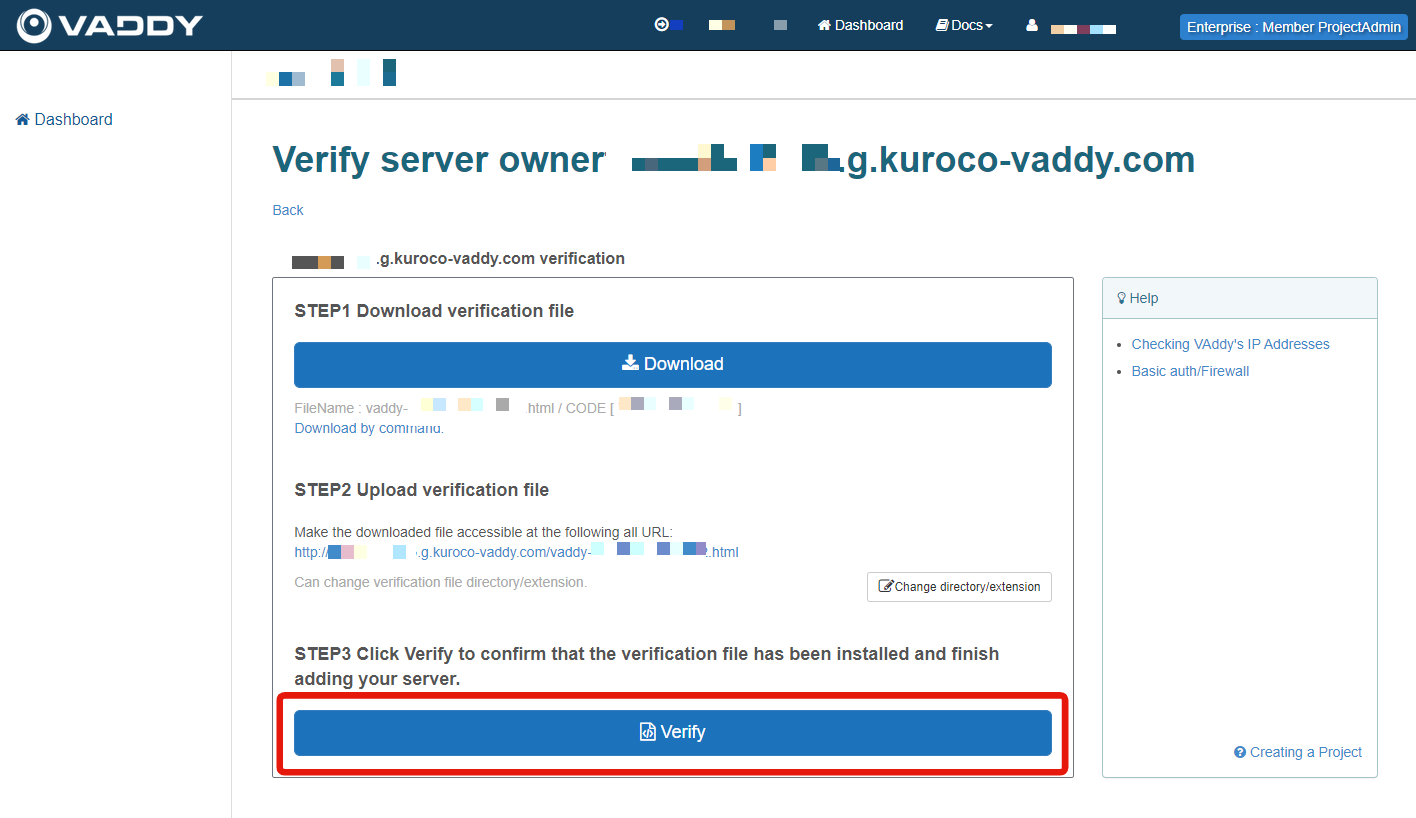This screenshot has height=818, width=1416.
Task: Open the 'Basic auth/Firewall' help link
Action: tap(1190, 371)
